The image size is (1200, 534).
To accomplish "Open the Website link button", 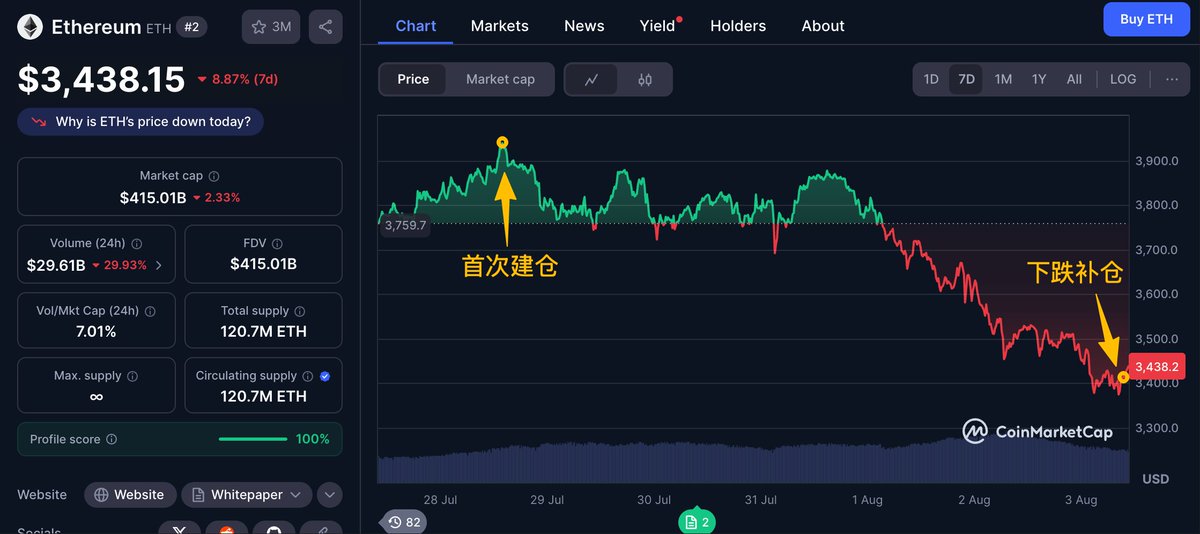I will 130,495.
